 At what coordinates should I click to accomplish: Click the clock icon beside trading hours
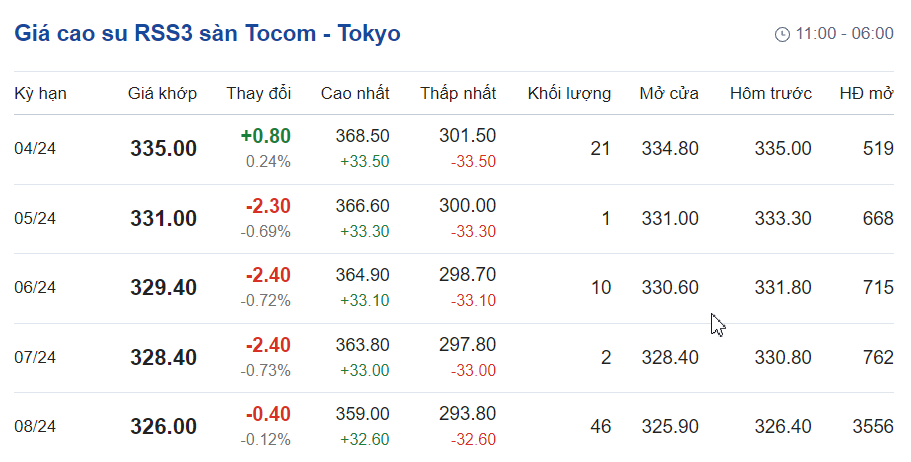click(782, 34)
